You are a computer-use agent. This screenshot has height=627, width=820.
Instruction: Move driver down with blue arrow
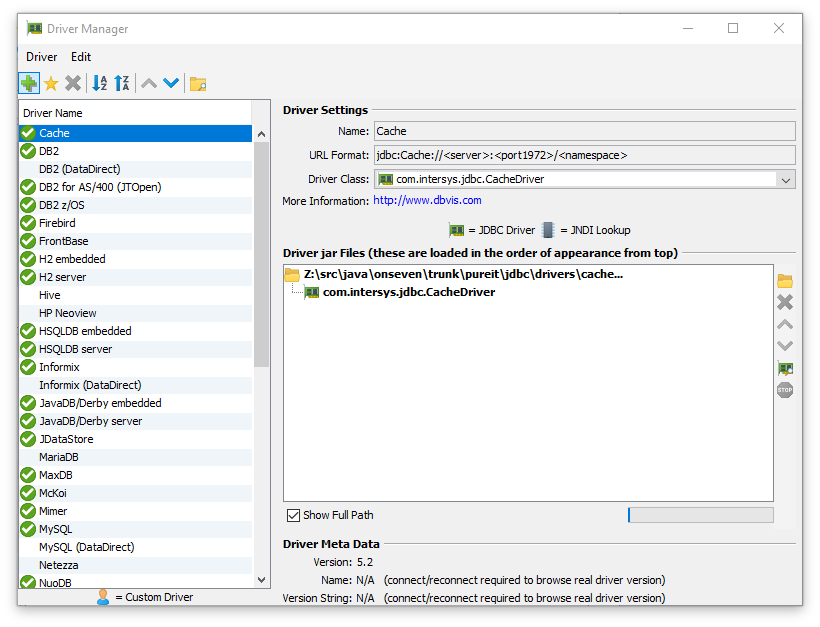[171, 84]
